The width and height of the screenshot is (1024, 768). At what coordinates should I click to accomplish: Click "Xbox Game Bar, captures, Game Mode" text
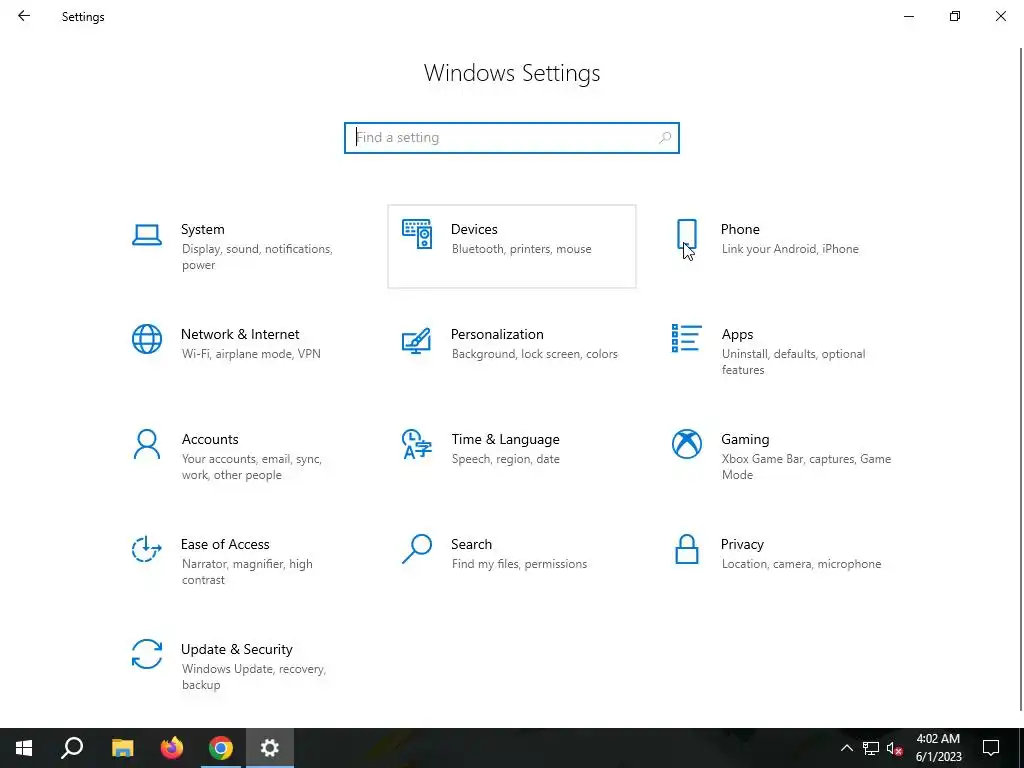806,467
